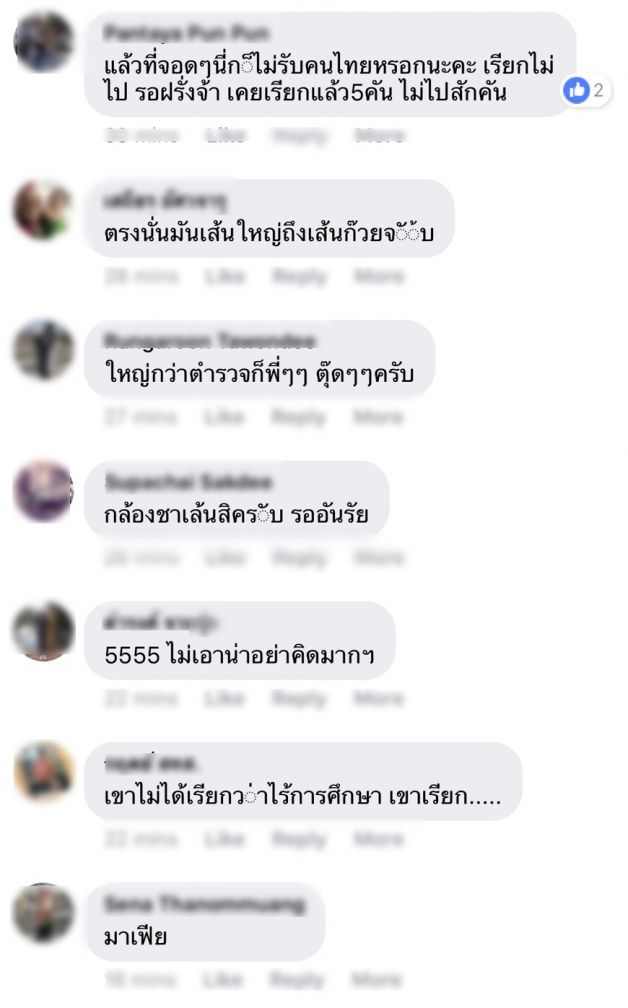Open commenter name above 'แล้วที่จอดๆนี่' comment
This screenshot has width=628, height=1008.
pos(186,32)
